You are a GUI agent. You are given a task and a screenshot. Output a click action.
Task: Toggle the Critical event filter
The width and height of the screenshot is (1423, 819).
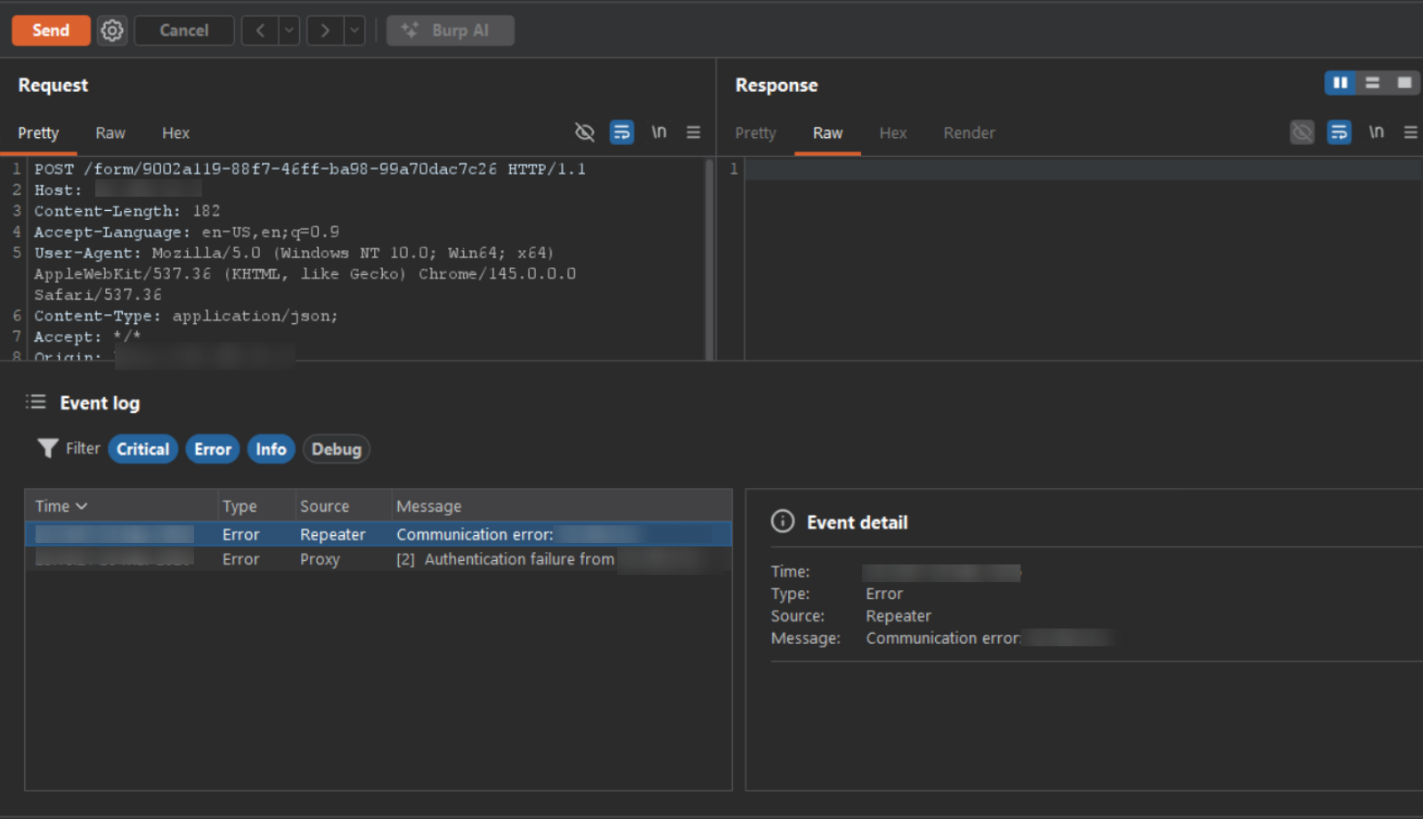click(x=143, y=449)
